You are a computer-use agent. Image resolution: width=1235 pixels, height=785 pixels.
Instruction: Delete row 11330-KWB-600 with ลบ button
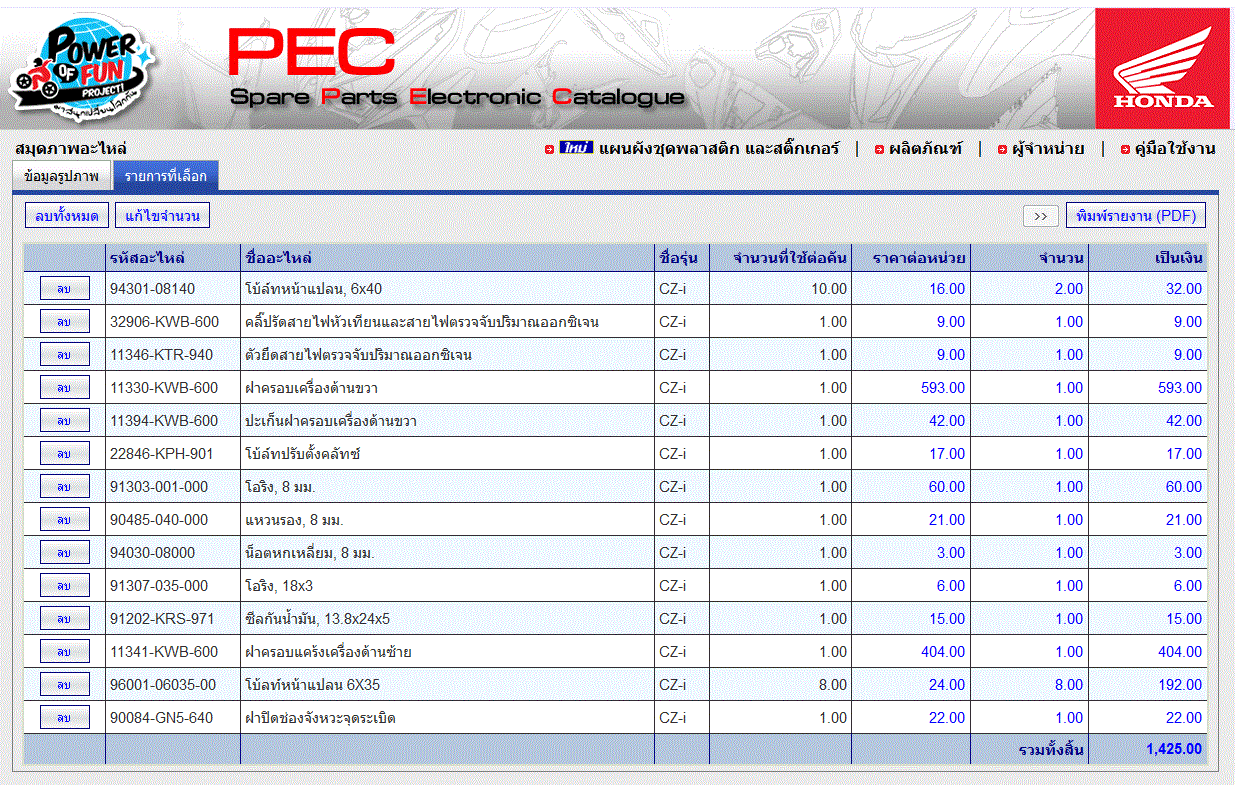coord(64,388)
